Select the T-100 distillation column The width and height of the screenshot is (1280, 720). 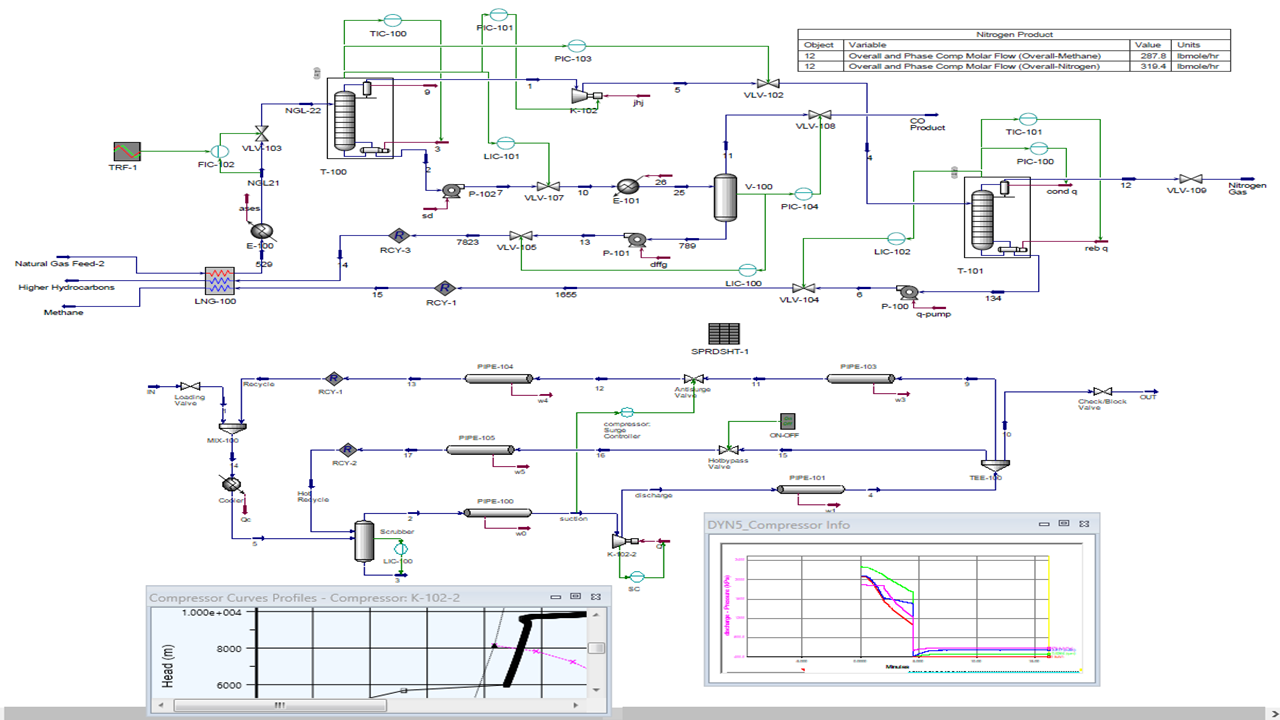click(345, 120)
